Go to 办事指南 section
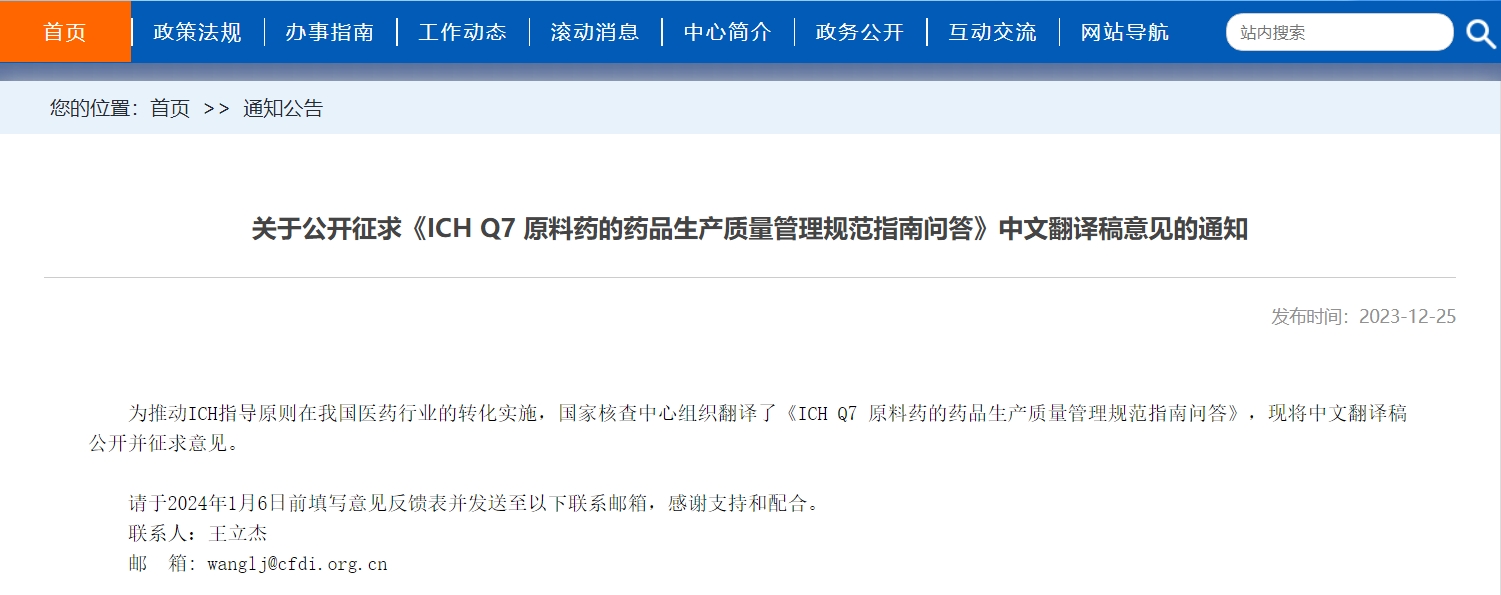Viewport: 1501px width, 595px height. coord(330,32)
